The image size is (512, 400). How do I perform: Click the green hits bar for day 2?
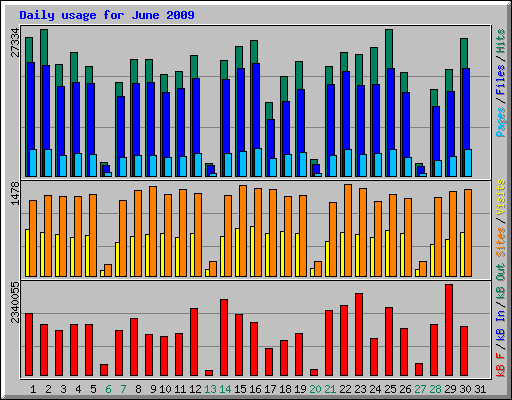click(x=45, y=47)
